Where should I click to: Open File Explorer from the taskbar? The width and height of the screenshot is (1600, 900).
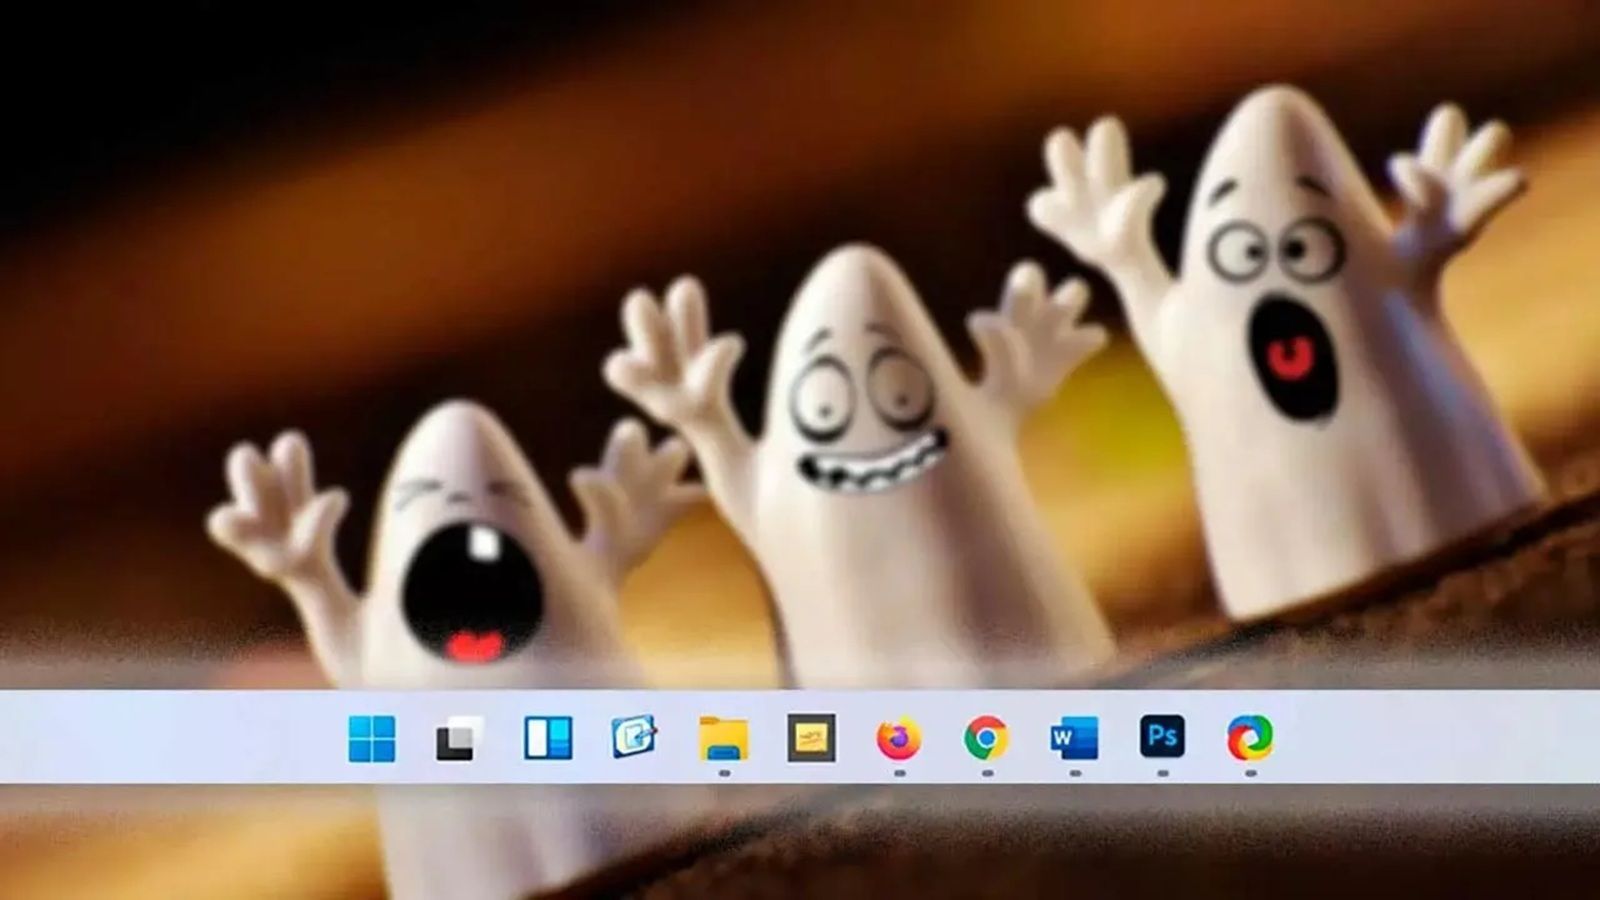tap(723, 739)
